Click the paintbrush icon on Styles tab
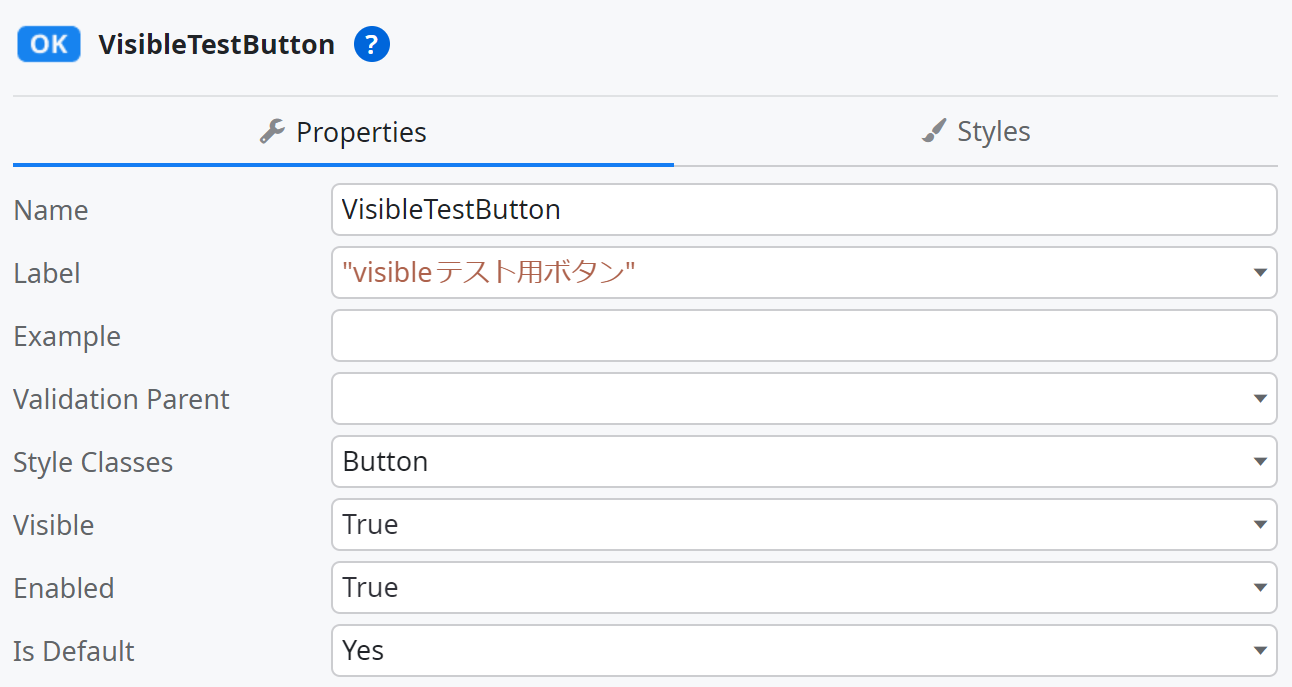 coord(933,131)
